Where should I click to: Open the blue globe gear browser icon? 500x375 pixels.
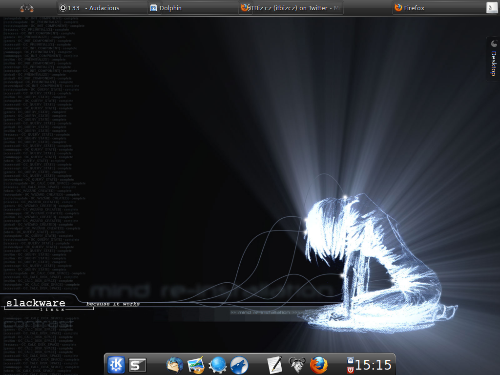click(217, 365)
